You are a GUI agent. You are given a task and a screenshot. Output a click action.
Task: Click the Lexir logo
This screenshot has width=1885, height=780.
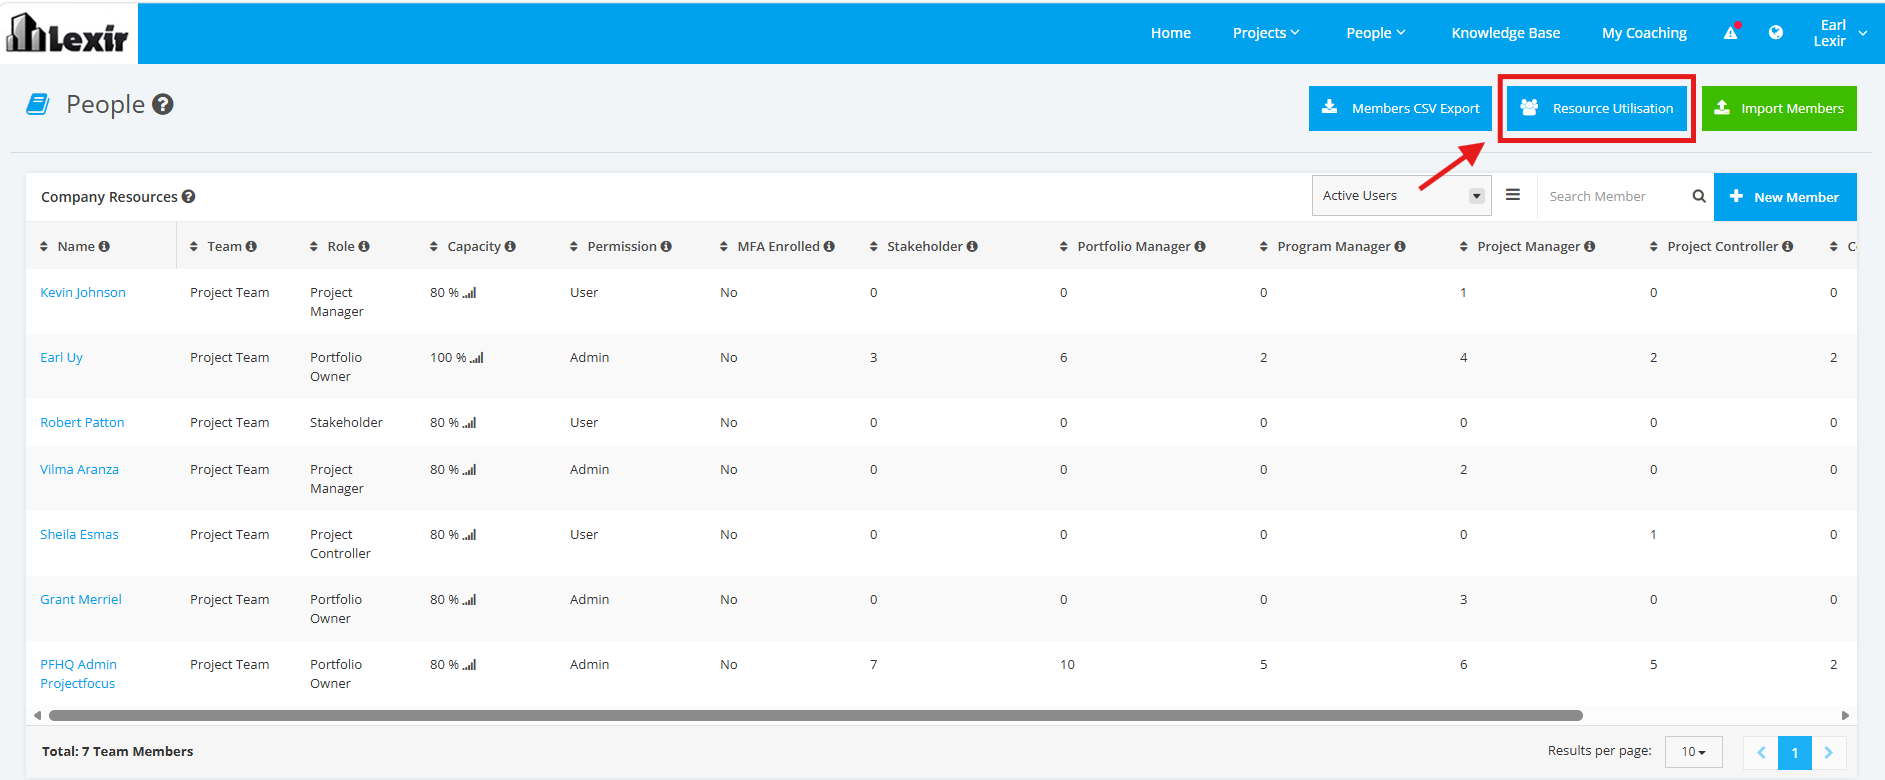[x=68, y=33]
